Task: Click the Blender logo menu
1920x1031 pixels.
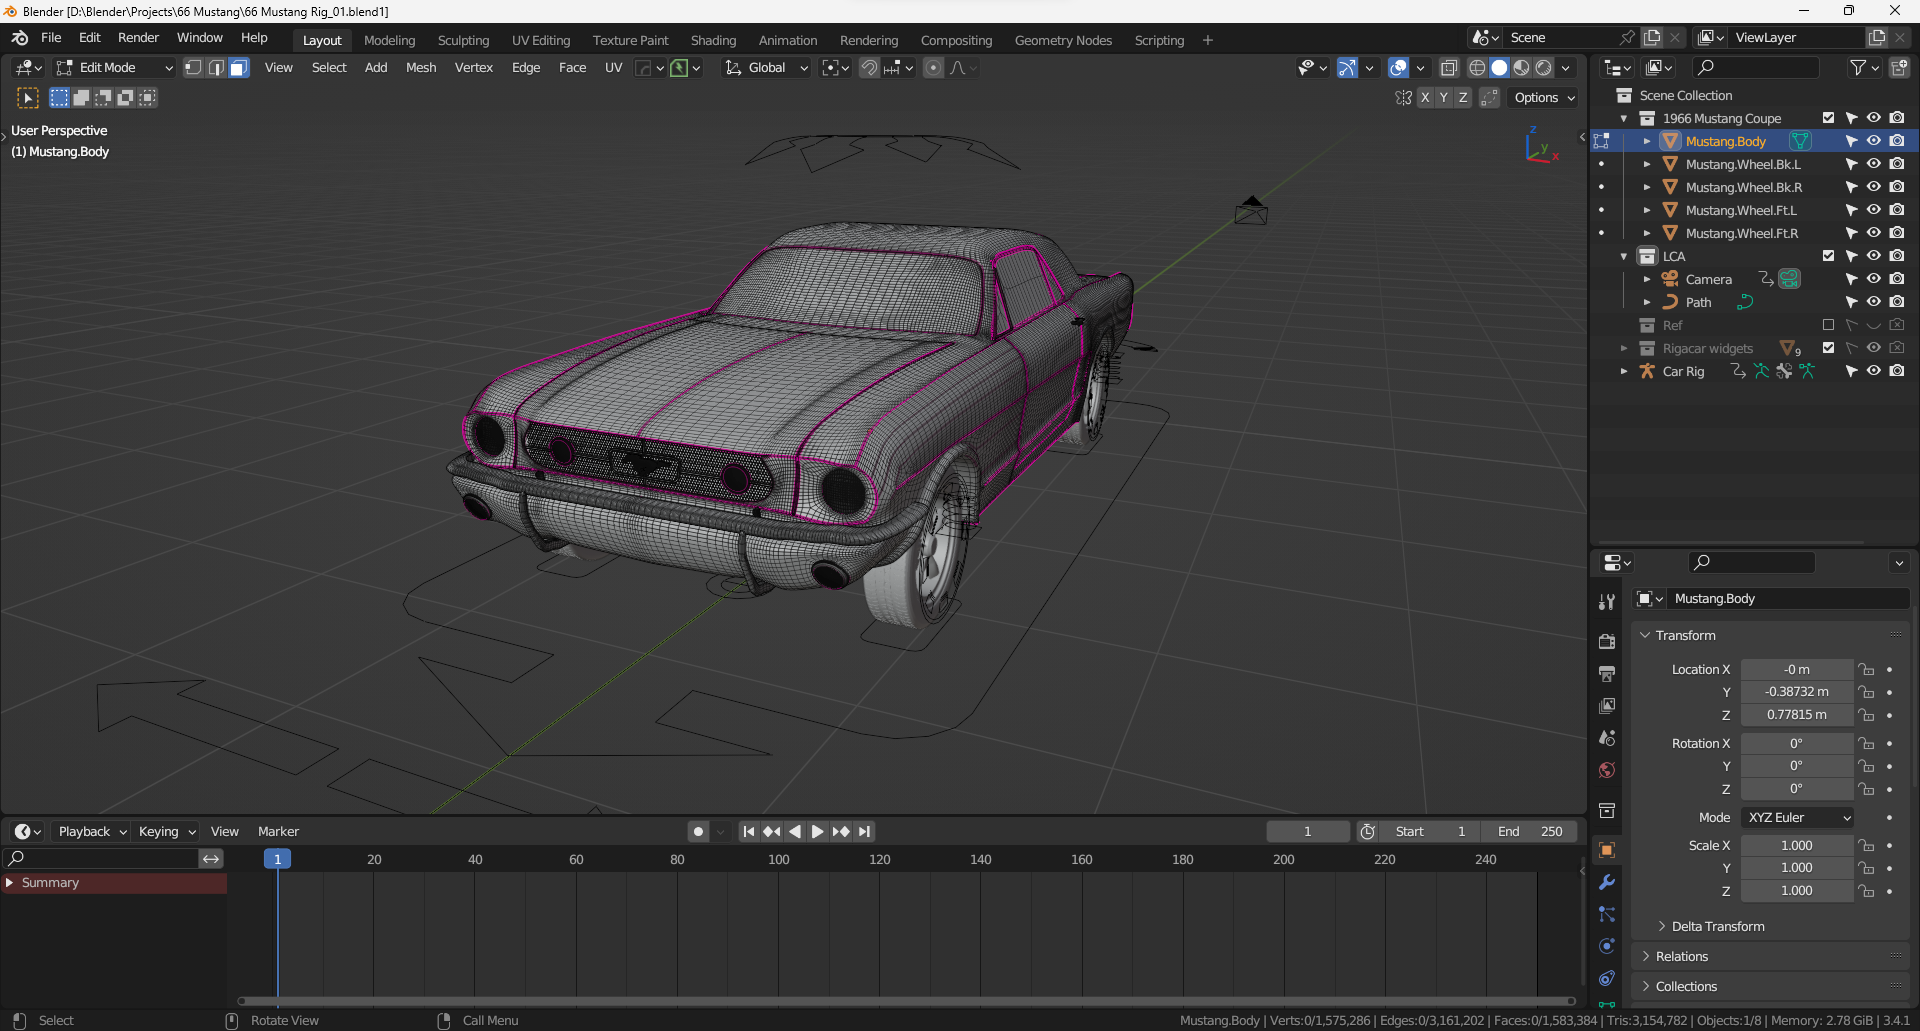Action: 20,38
